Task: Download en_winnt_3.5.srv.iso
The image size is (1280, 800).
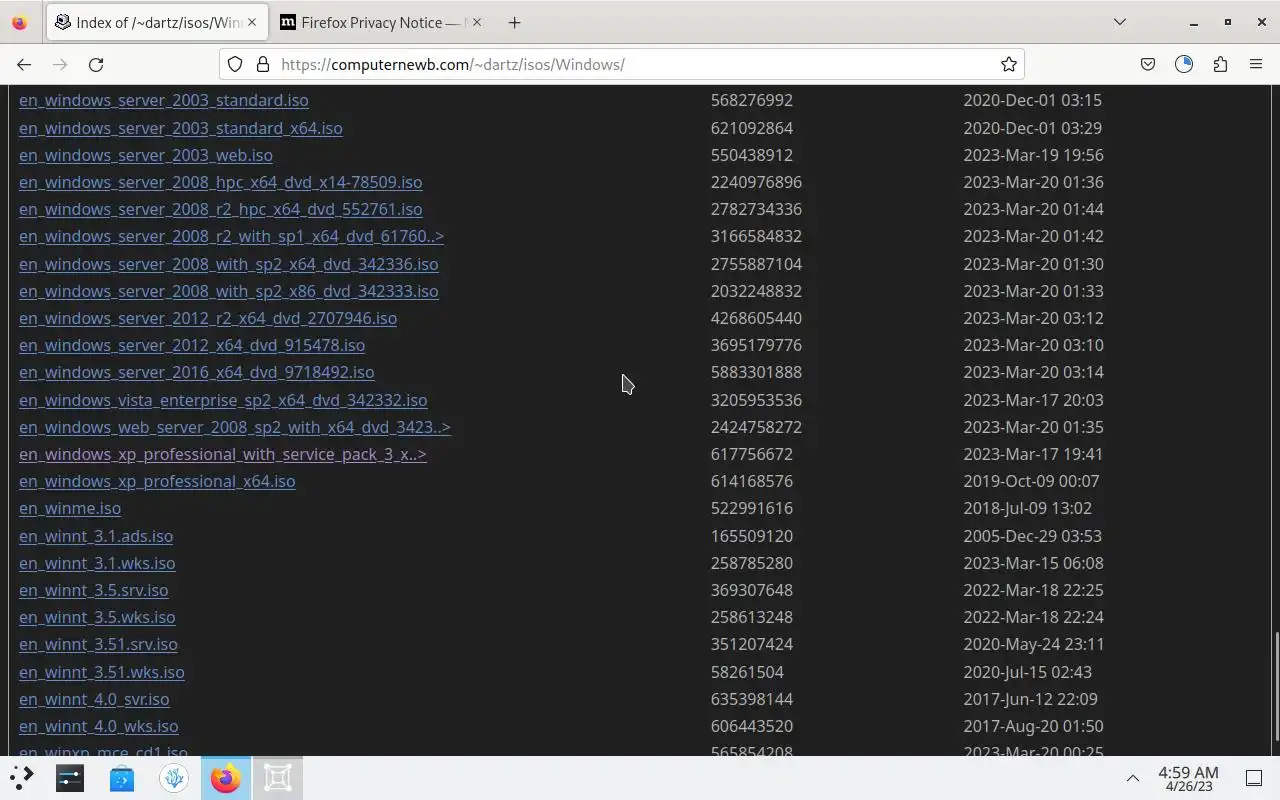Action: coord(94,590)
